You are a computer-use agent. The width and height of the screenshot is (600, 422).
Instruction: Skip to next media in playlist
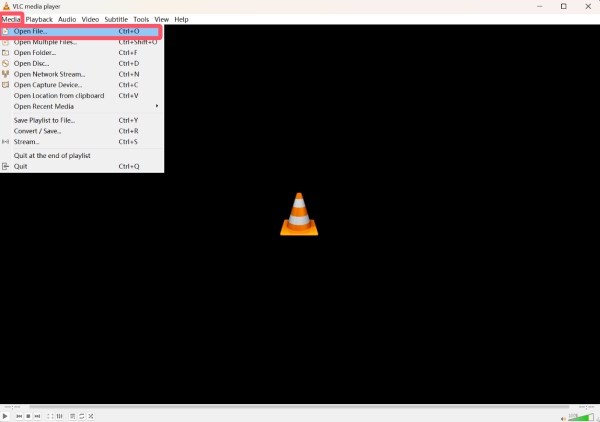click(38, 416)
